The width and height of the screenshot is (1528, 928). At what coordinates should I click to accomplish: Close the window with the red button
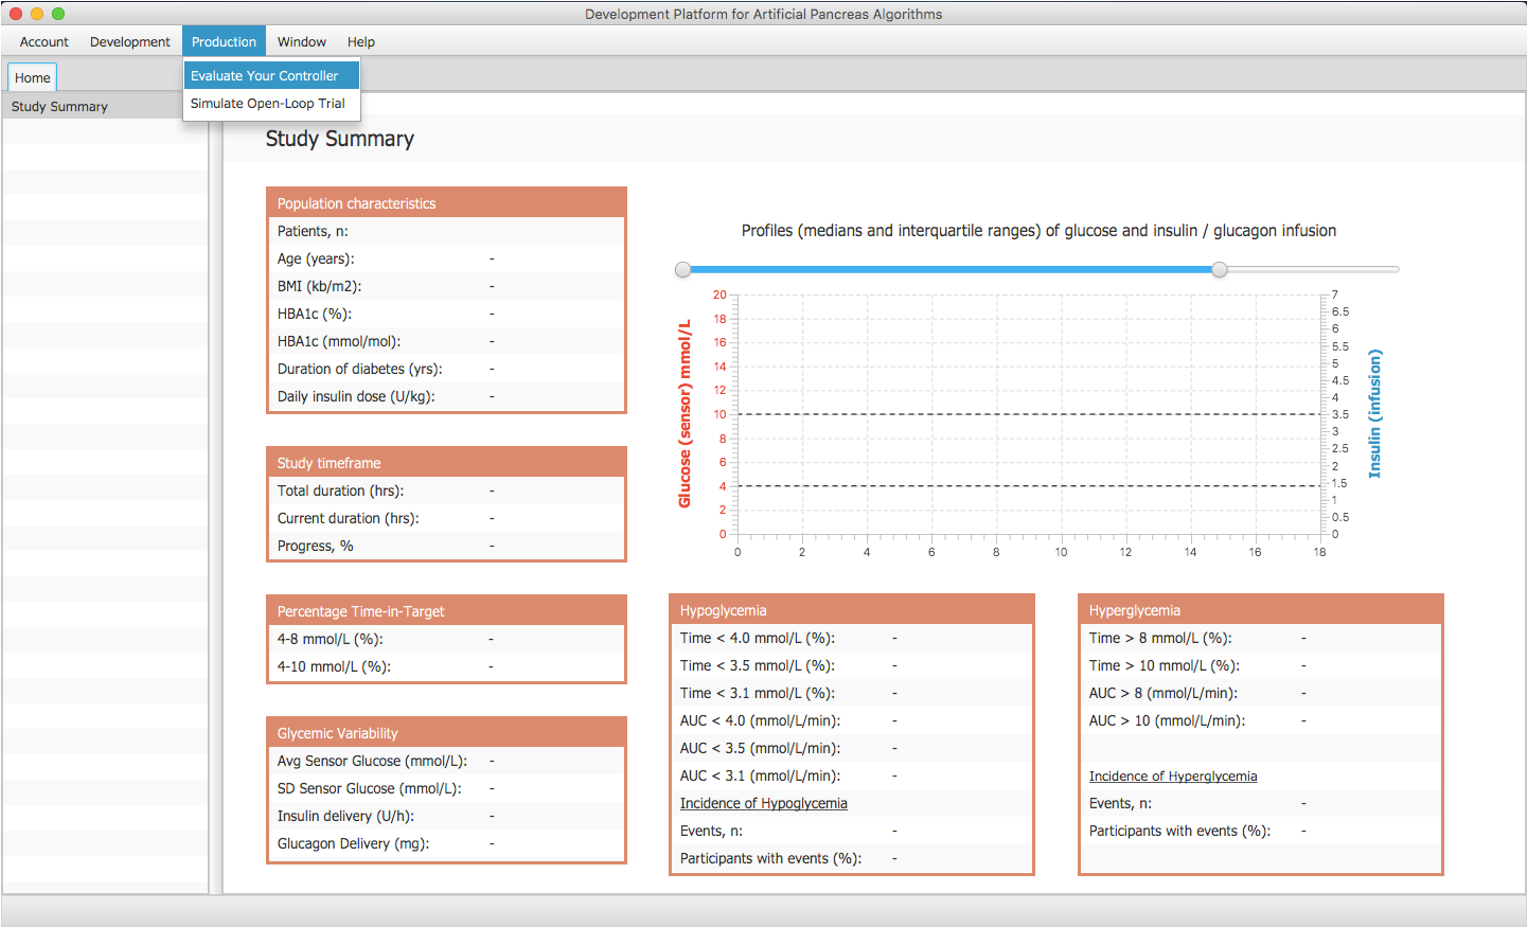click(15, 14)
